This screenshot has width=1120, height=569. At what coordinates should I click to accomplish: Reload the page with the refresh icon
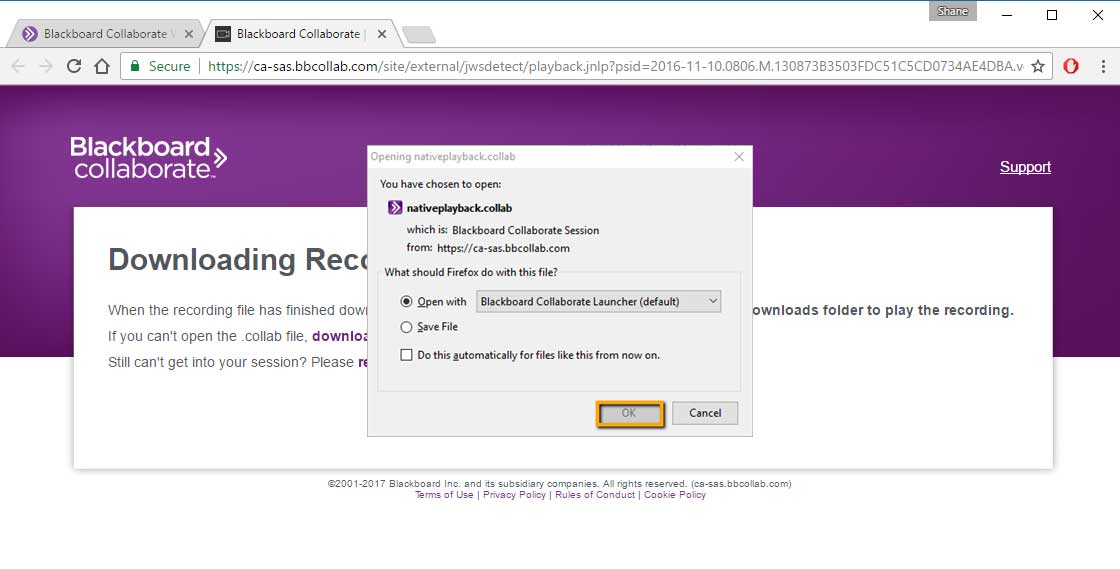tap(74, 66)
